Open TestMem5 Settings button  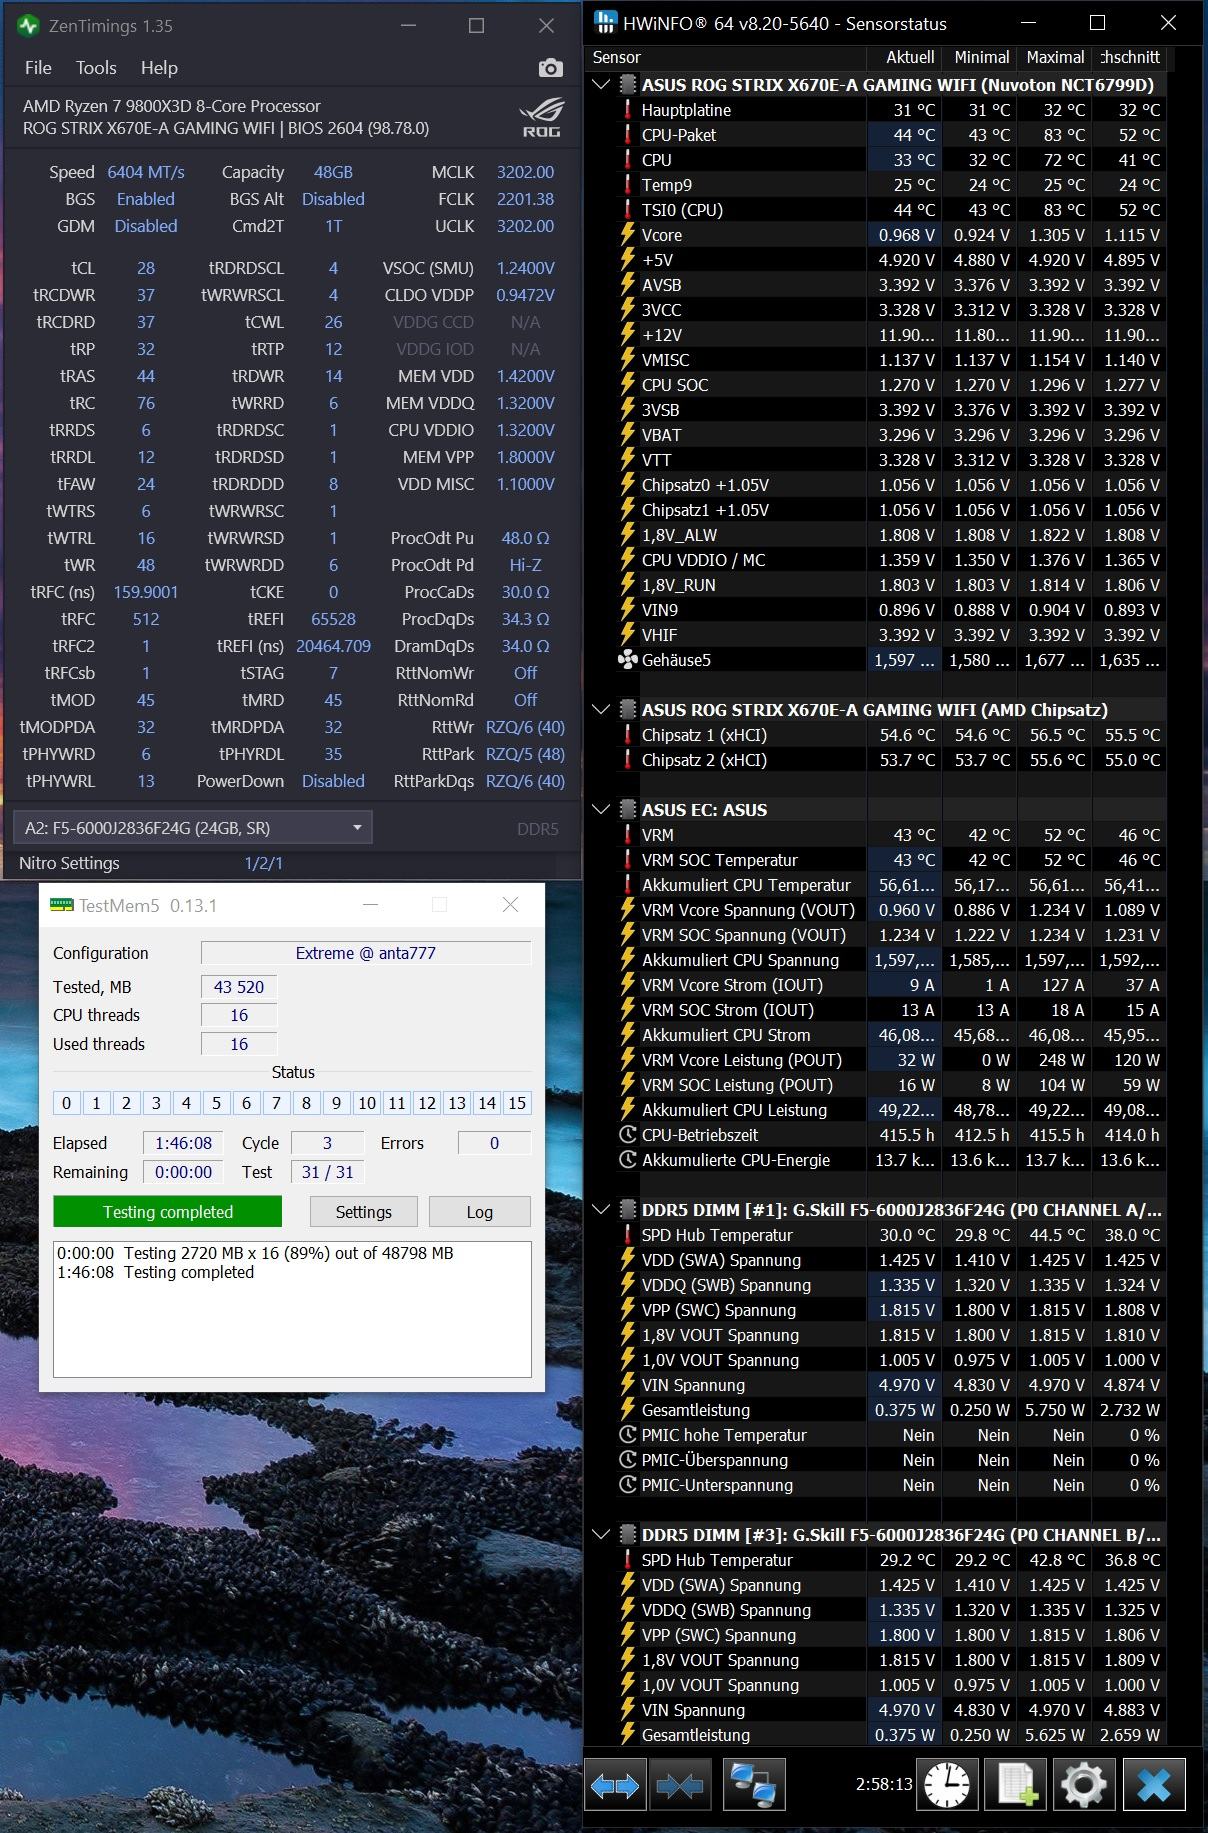coord(363,1212)
